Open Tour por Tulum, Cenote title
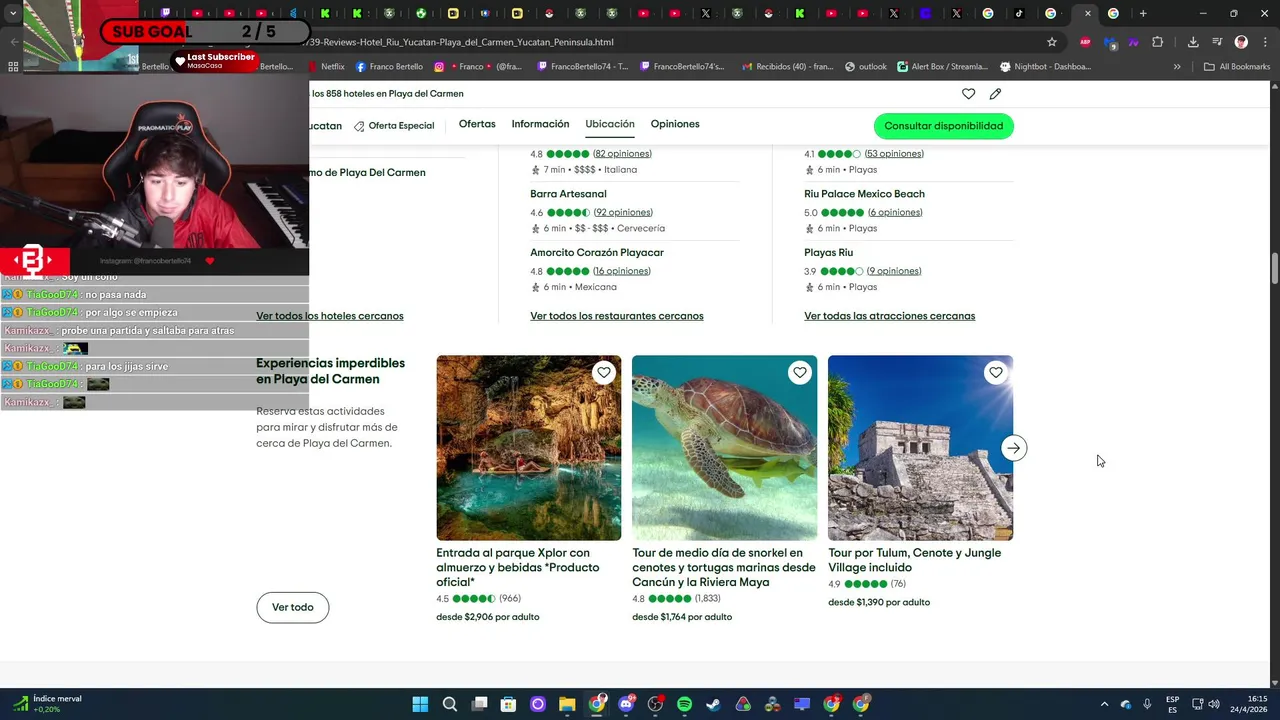 [915, 560]
